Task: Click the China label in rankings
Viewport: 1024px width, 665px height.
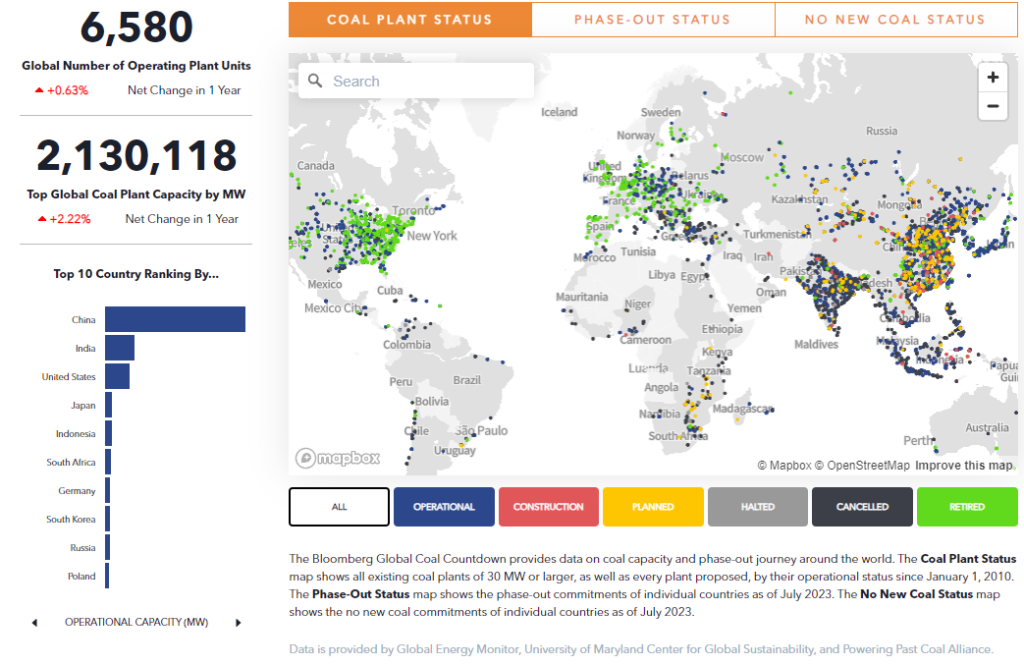Action: pos(84,319)
